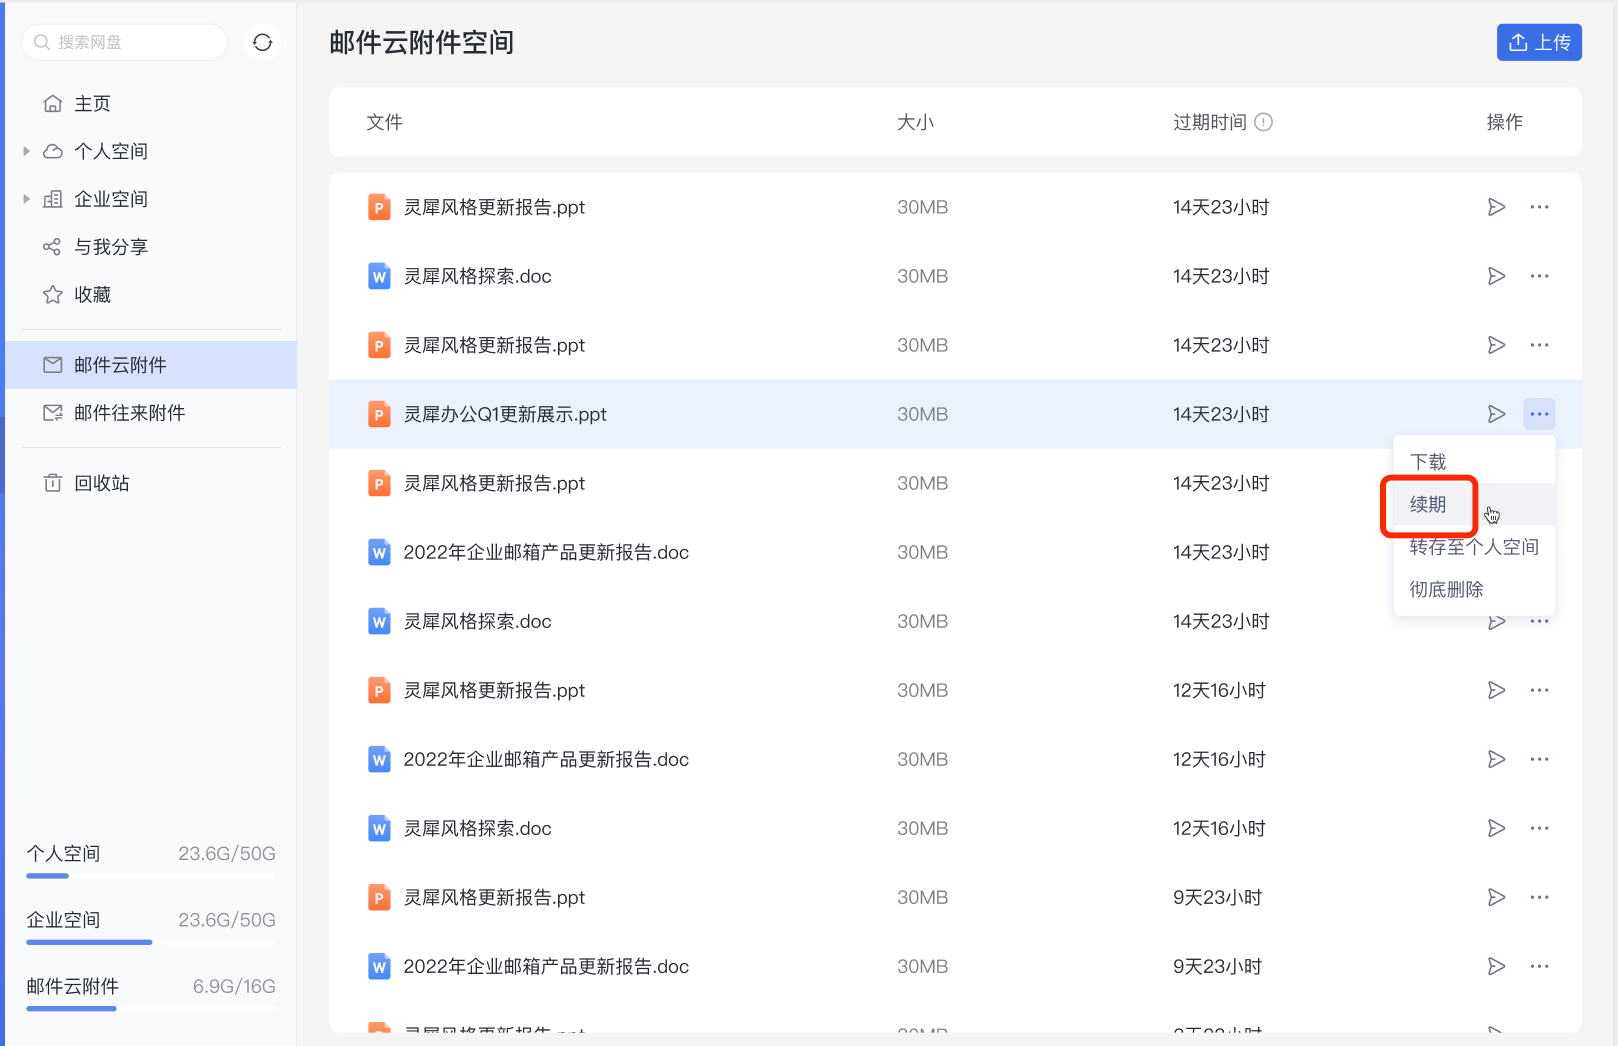Expand the 个人空间 tree item

coord(26,150)
